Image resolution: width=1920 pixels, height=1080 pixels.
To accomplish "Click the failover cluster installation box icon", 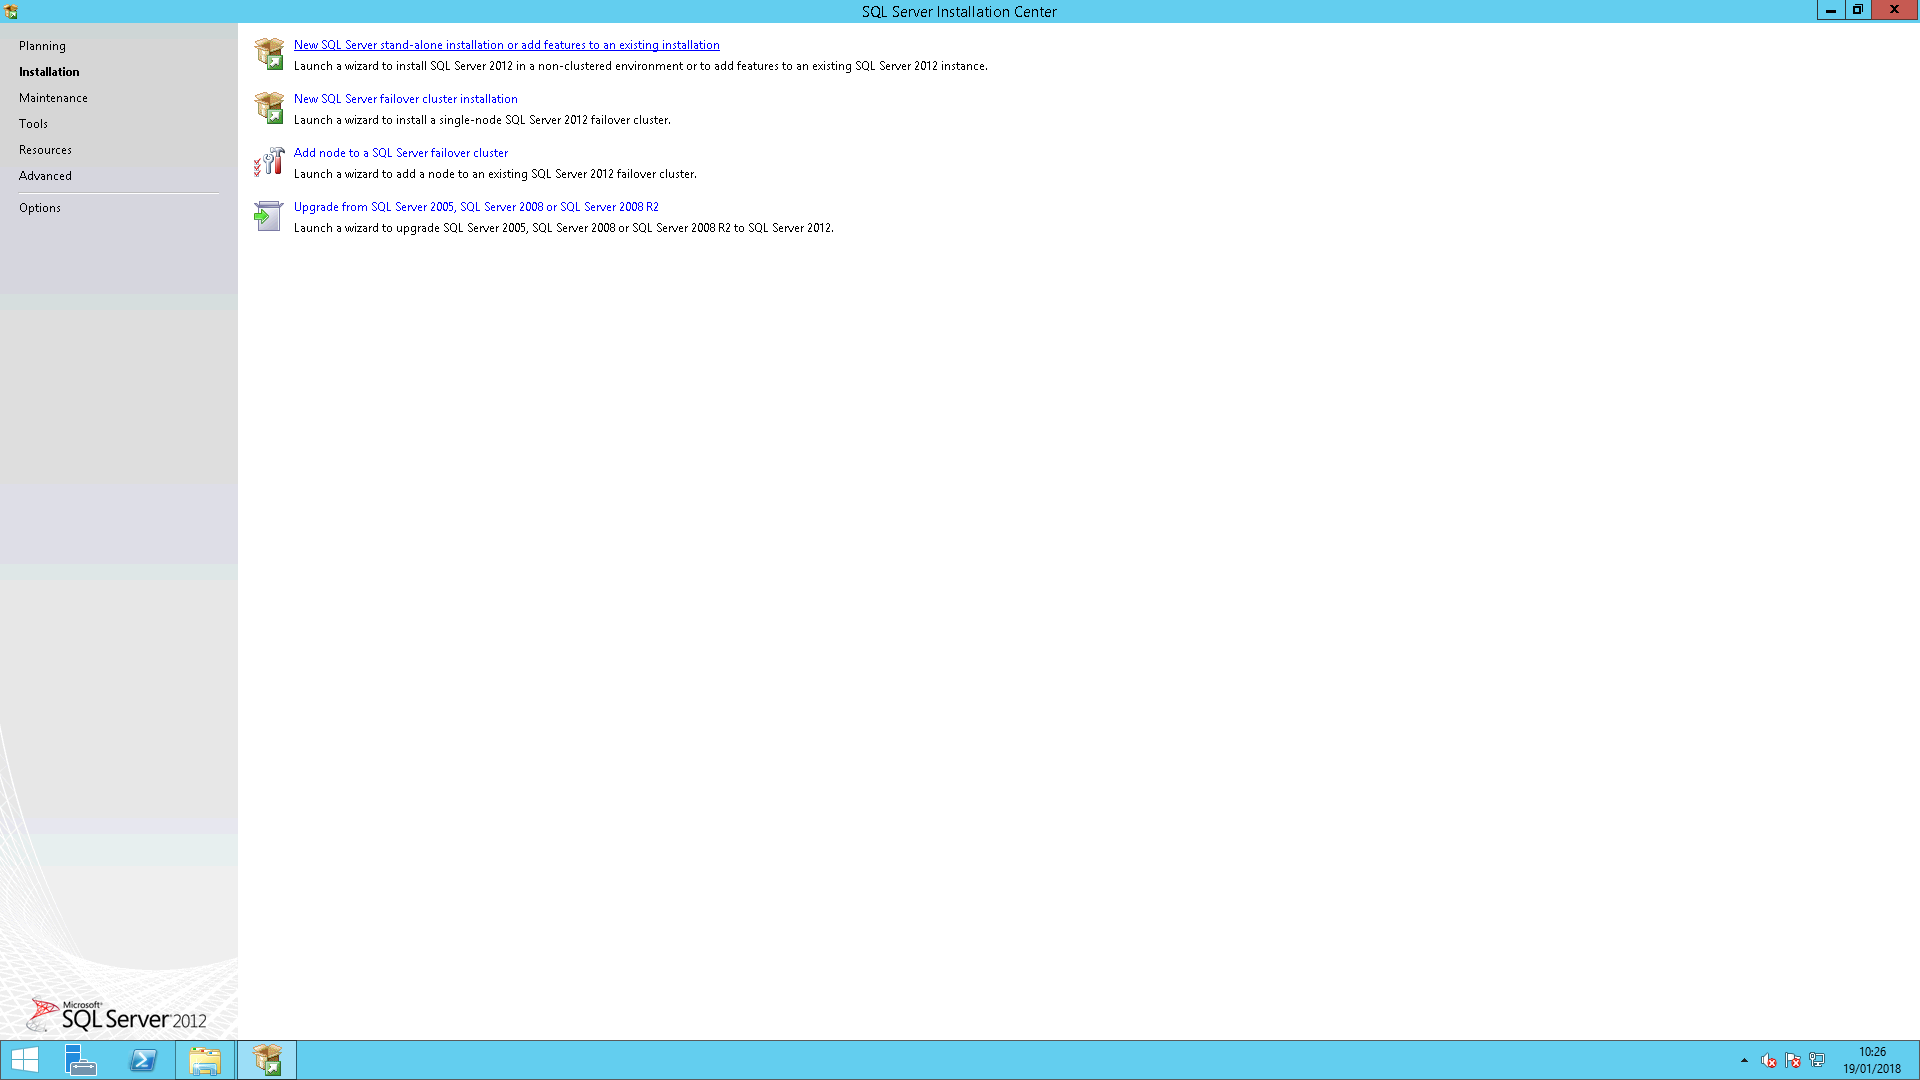I will pyautogui.click(x=269, y=108).
